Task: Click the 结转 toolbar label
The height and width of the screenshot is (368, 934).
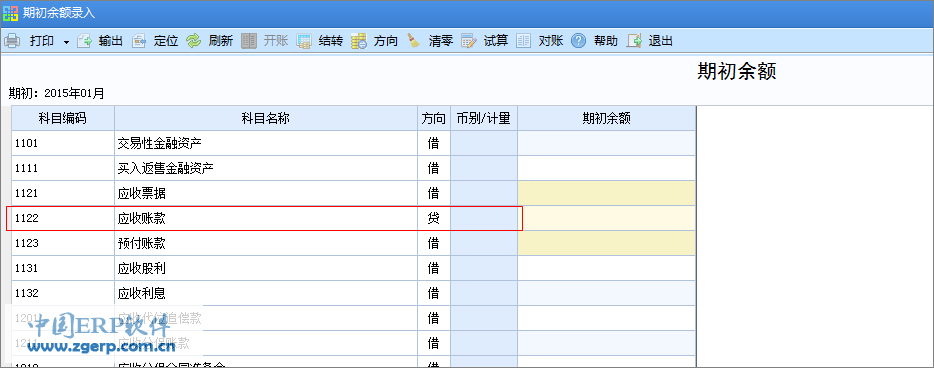Action: click(x=331, y=41)
